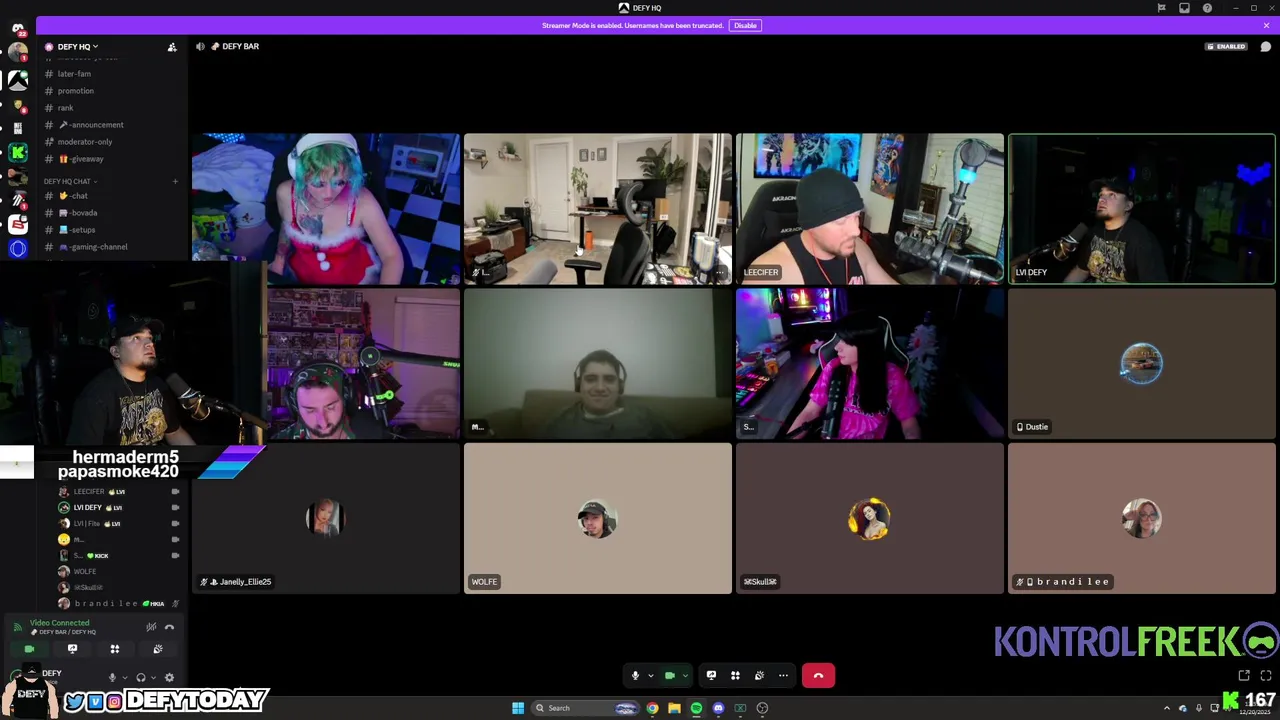The width and height of the screenshot is (1280, 720).
Task: Open output device arrow beside user panel headphones
Action: click(x=152, y=677)
